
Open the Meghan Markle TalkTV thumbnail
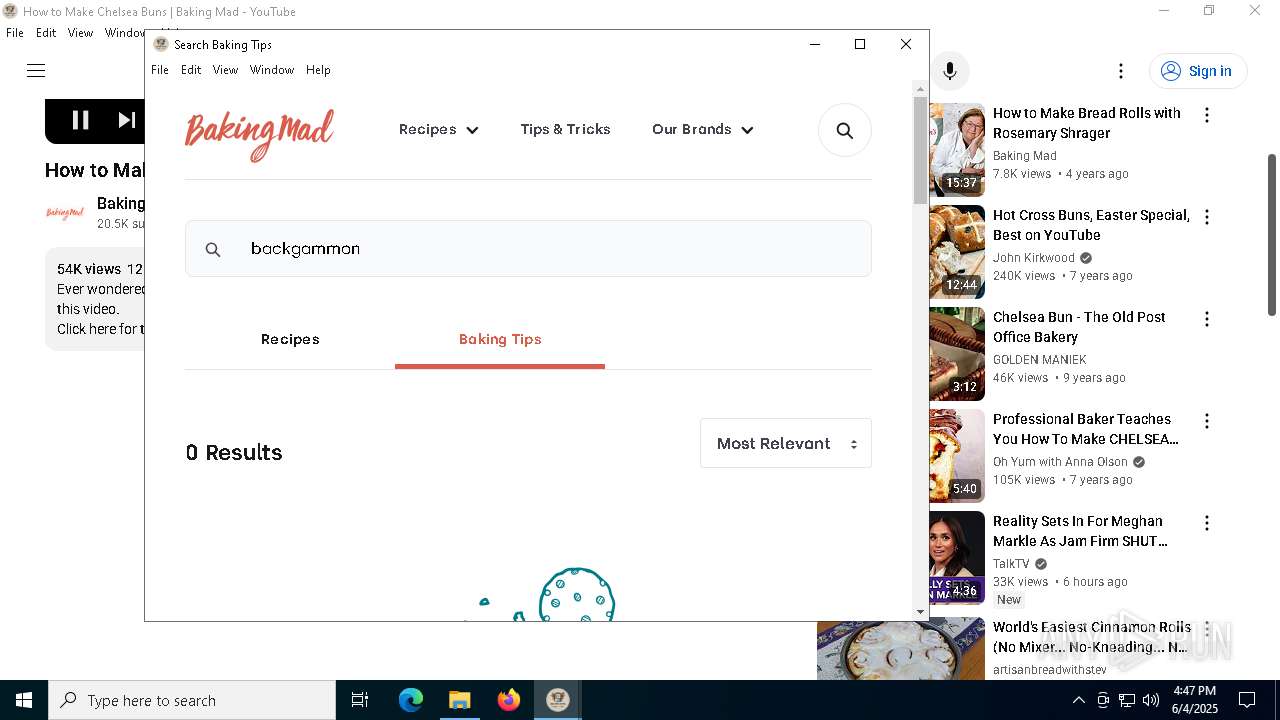tap(957, 558)
